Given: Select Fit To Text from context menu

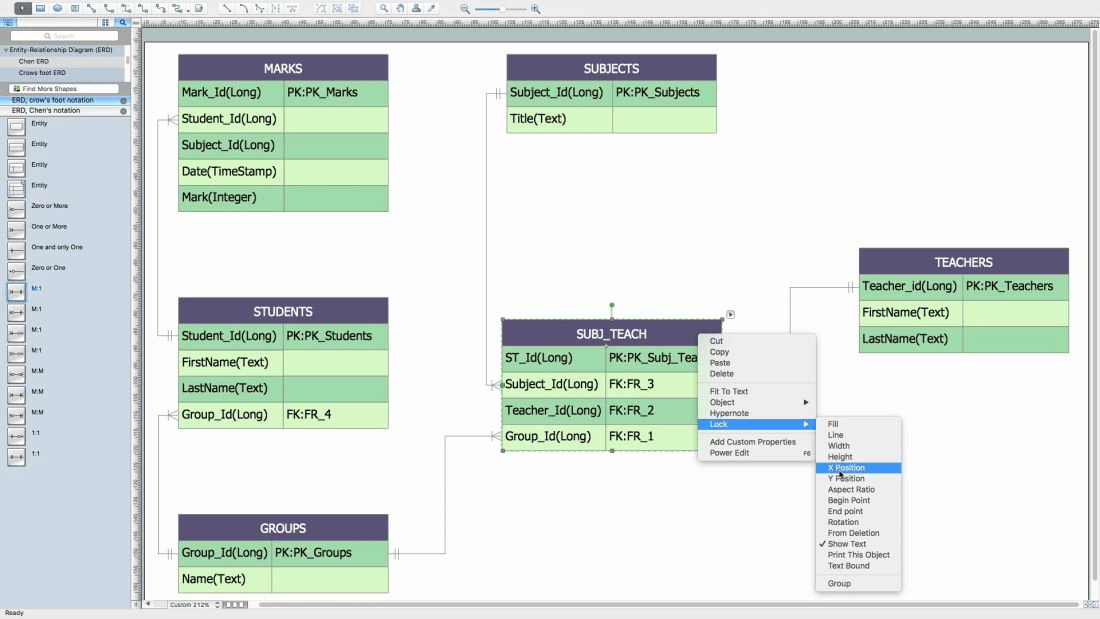Looking at the screenshot, I should [x=729, y=391].
